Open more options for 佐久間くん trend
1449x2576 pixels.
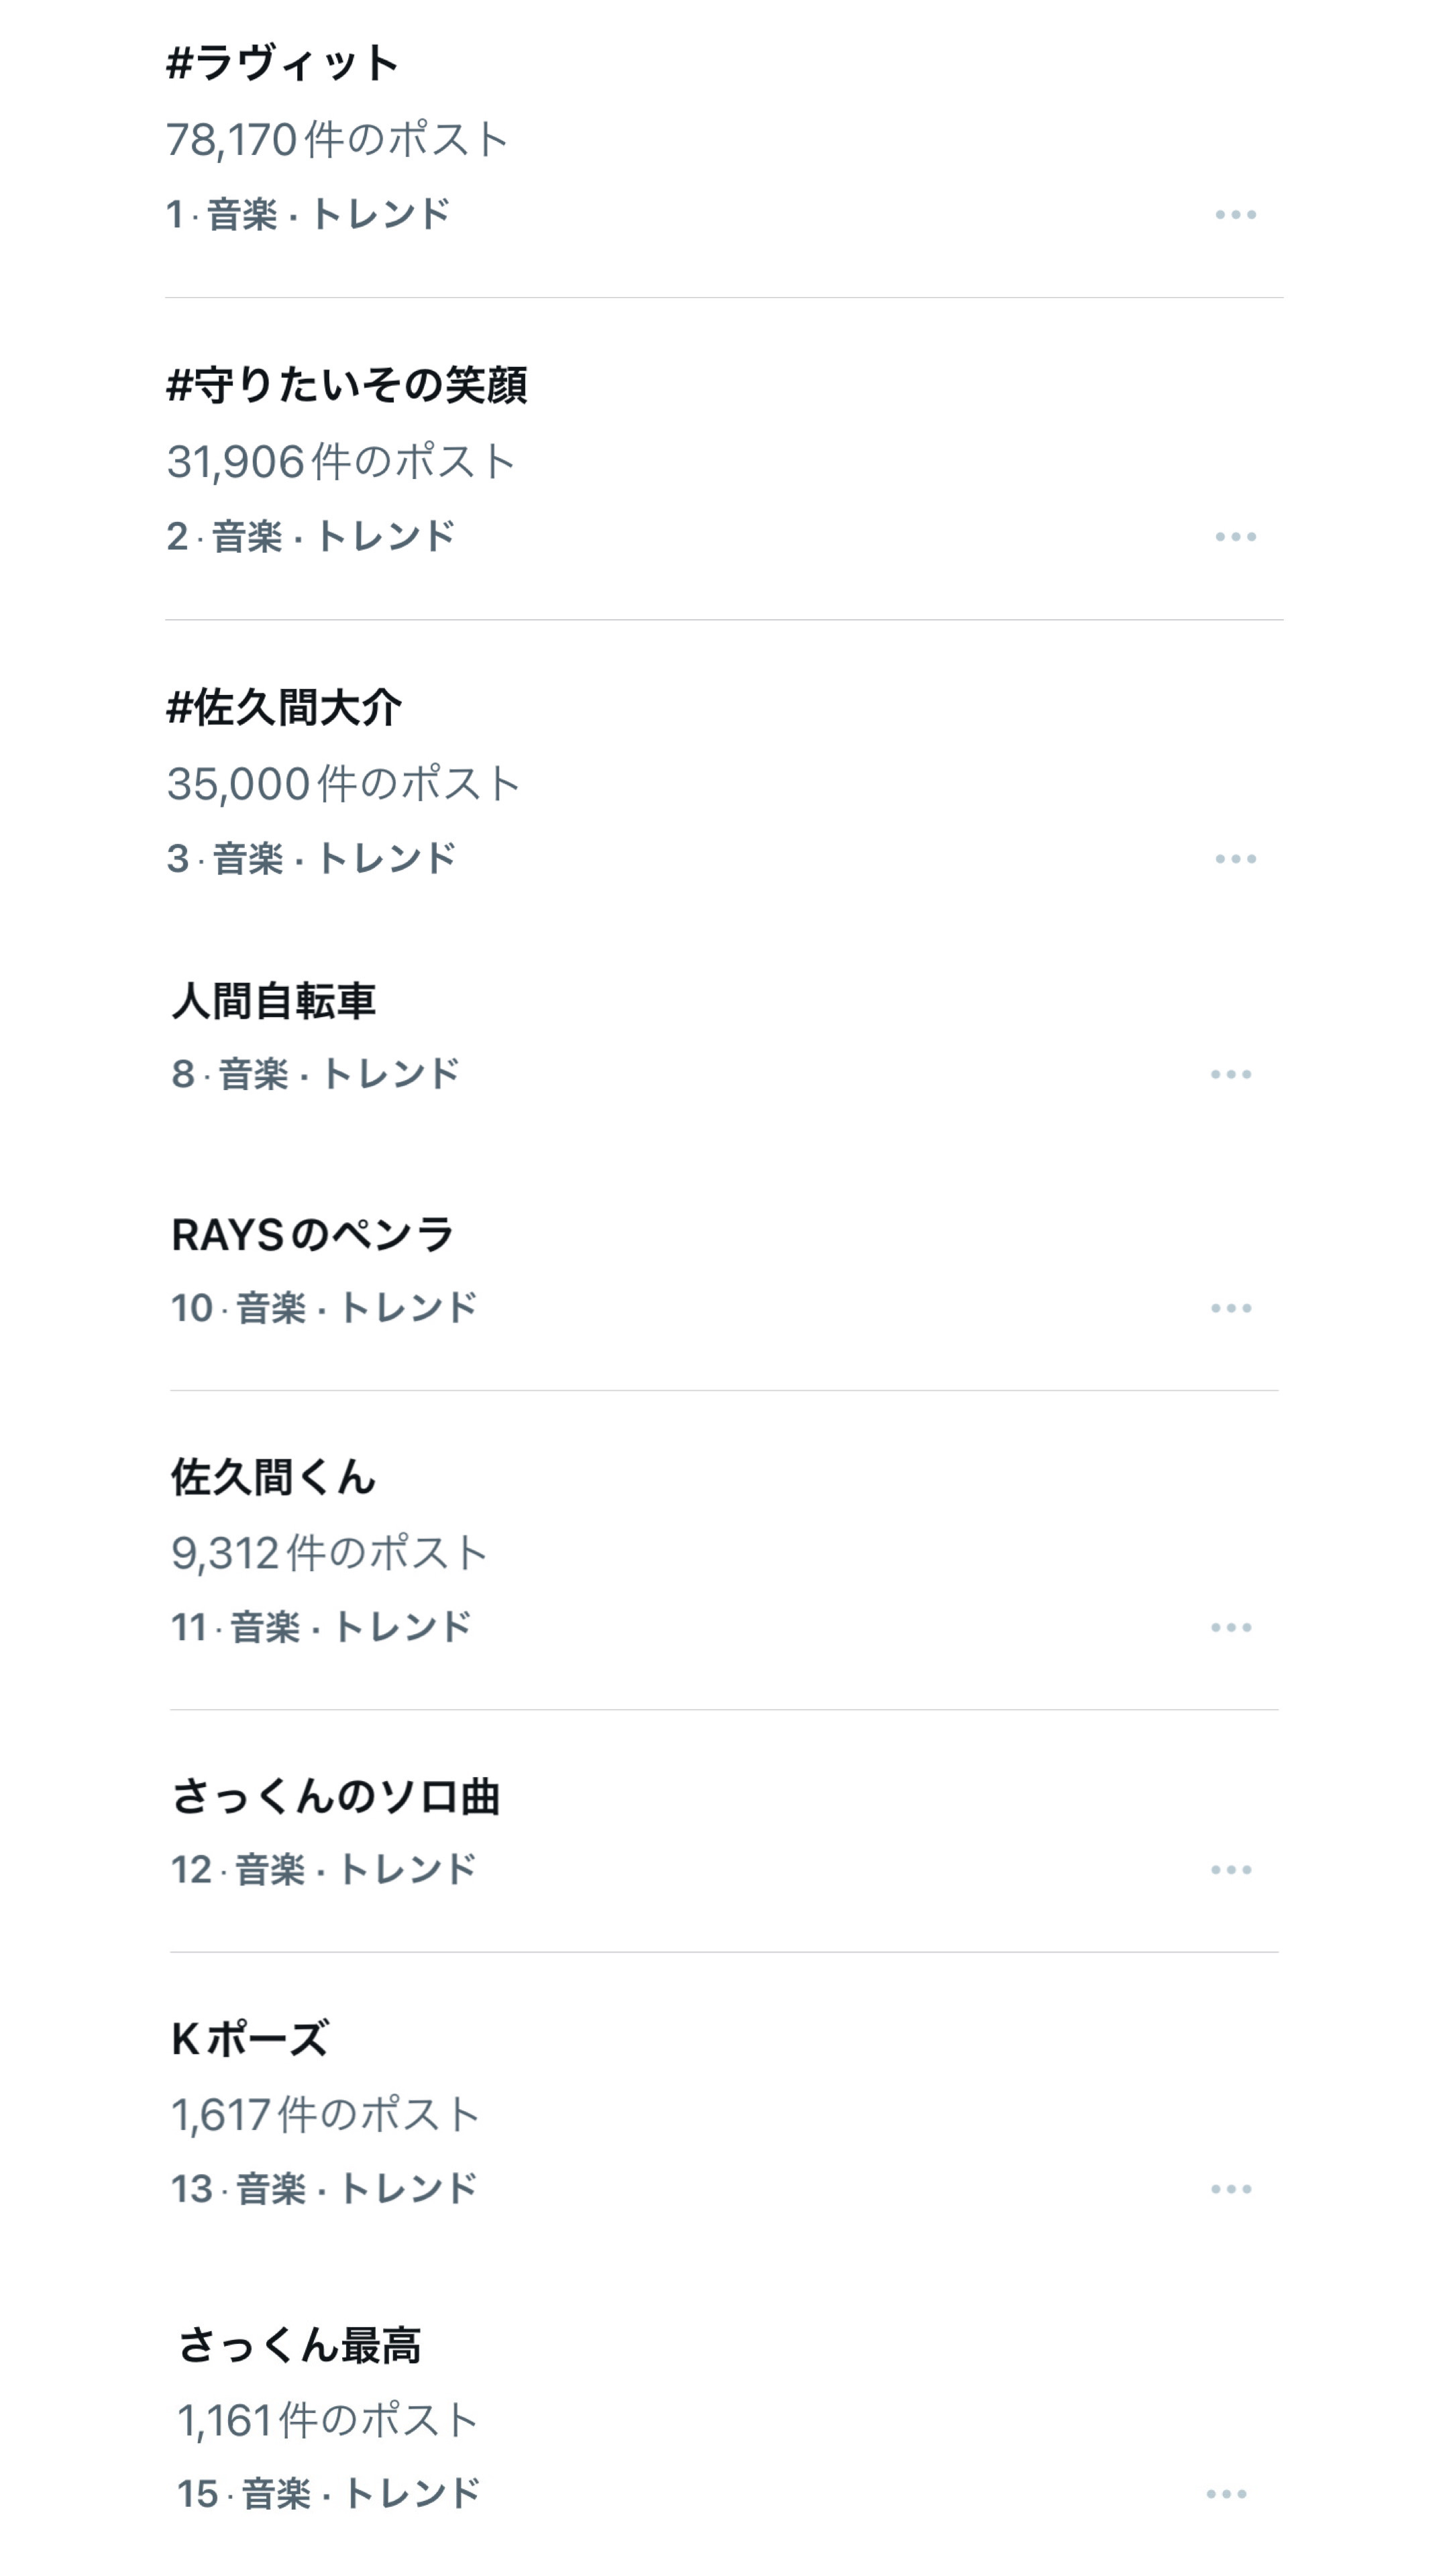(1230, 1627)
